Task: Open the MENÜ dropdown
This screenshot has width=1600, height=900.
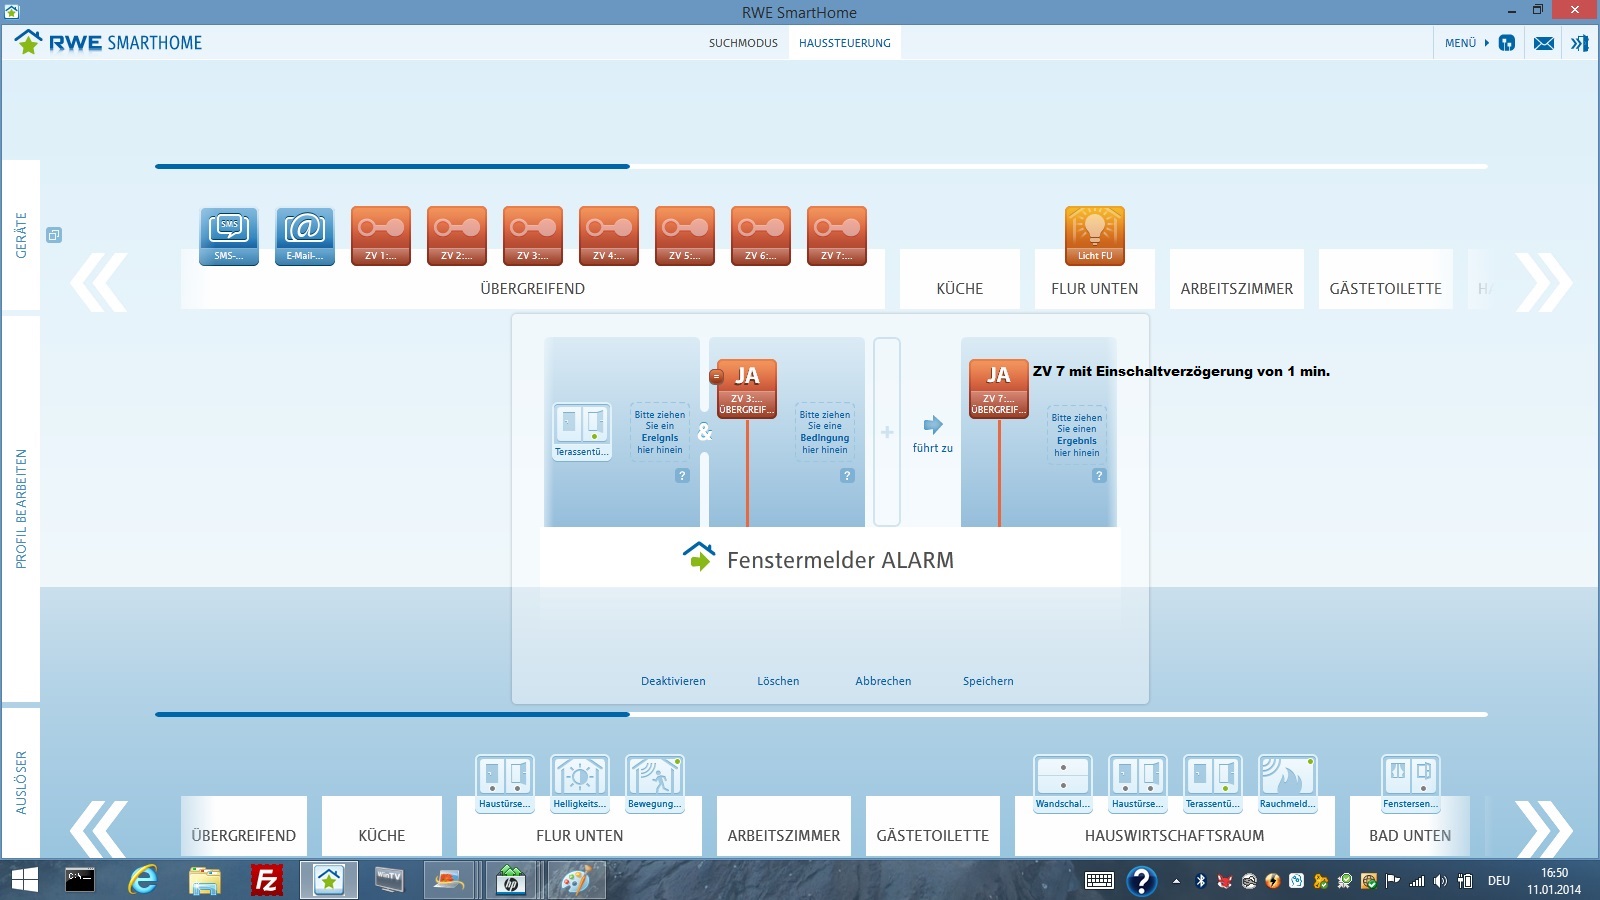Action: (x=1467, y=43)
